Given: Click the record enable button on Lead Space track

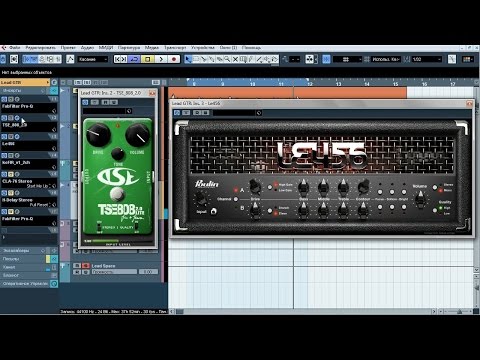Looking at the screenshot, I should [86, 265].
